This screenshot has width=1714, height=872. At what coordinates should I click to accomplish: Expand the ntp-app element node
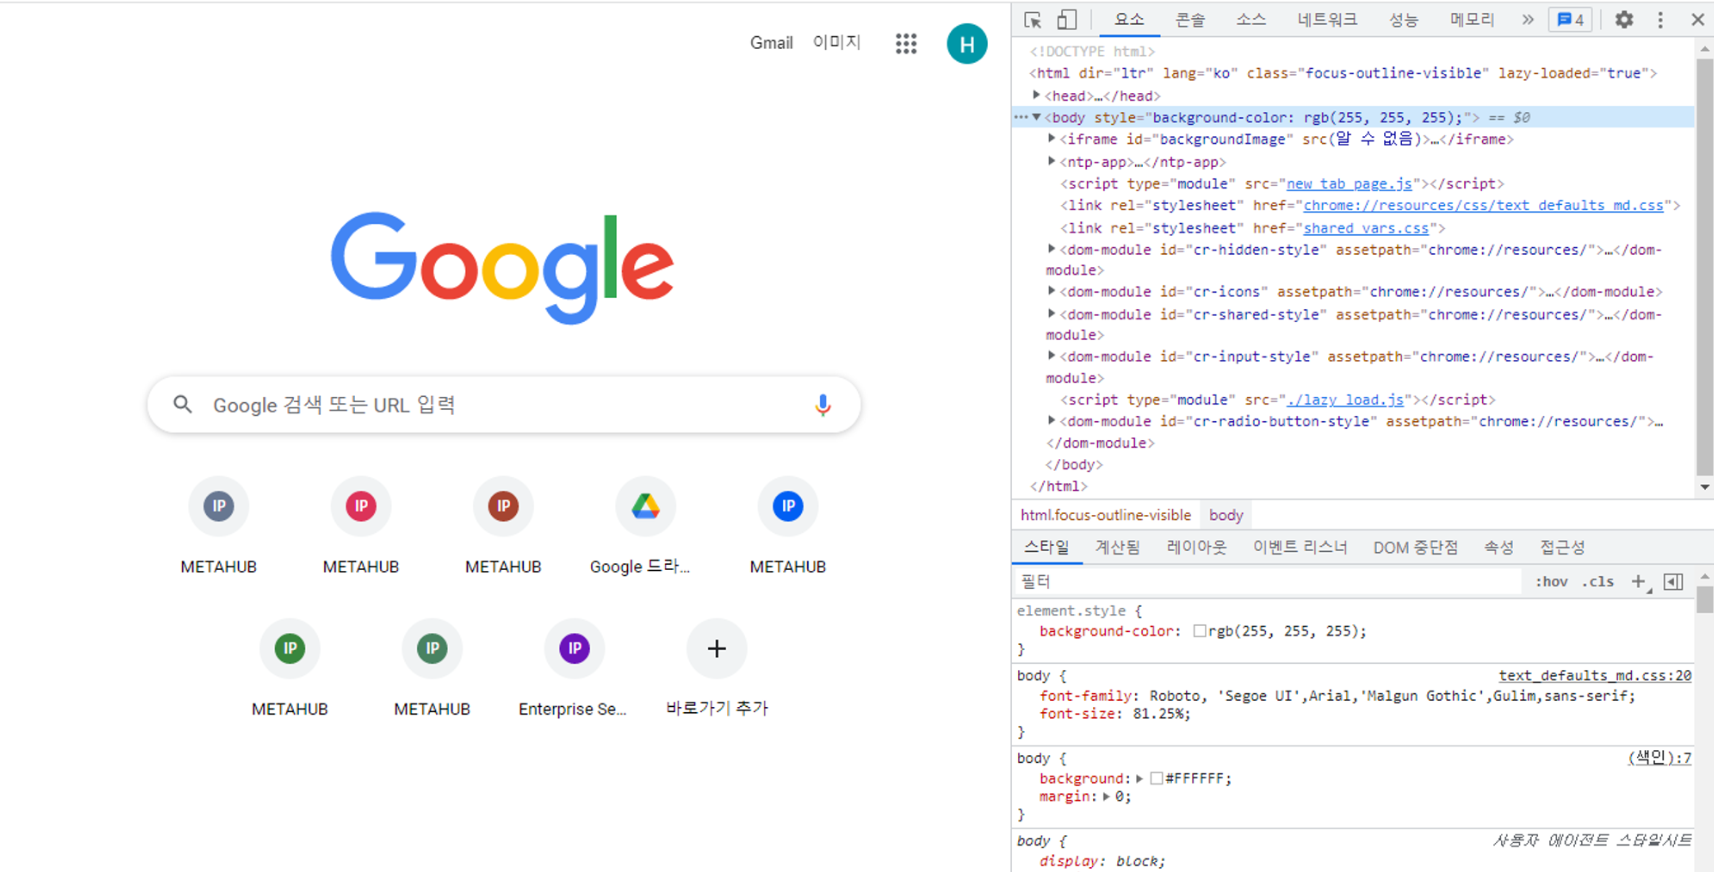tap(1052, 161)
